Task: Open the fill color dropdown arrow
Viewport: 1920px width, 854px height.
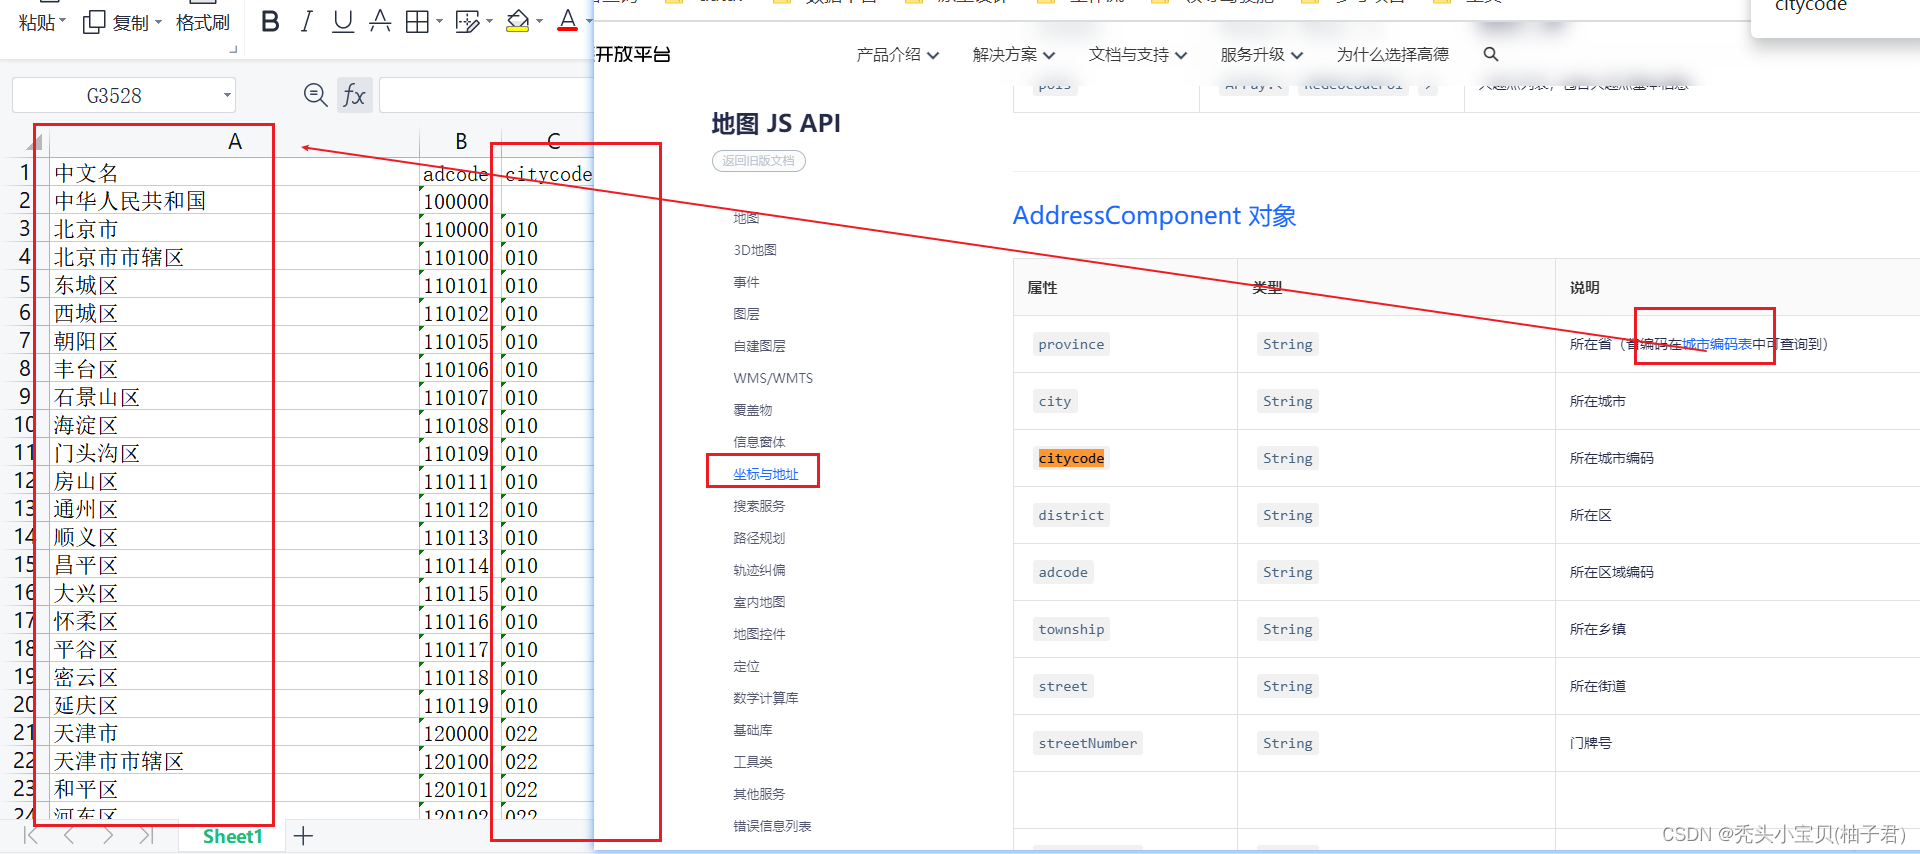Action: (540, 22)
